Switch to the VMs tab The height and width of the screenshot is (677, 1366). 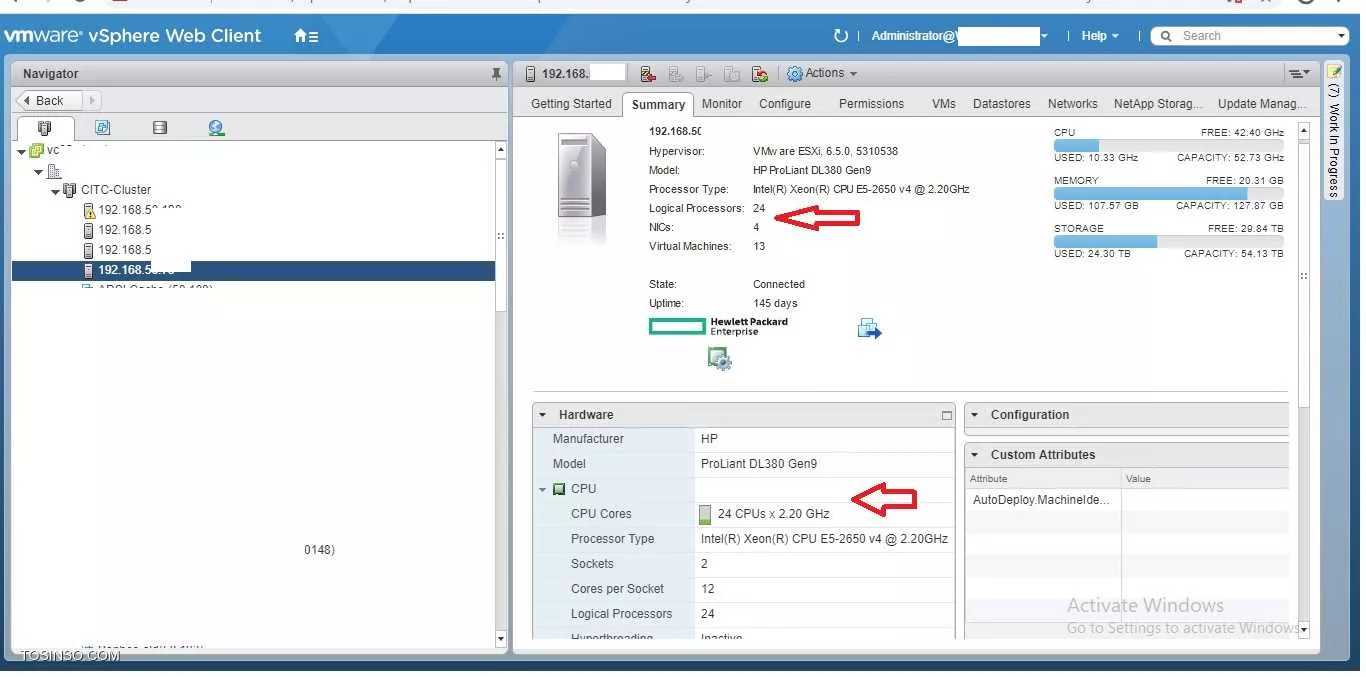(x=944, y=104)
